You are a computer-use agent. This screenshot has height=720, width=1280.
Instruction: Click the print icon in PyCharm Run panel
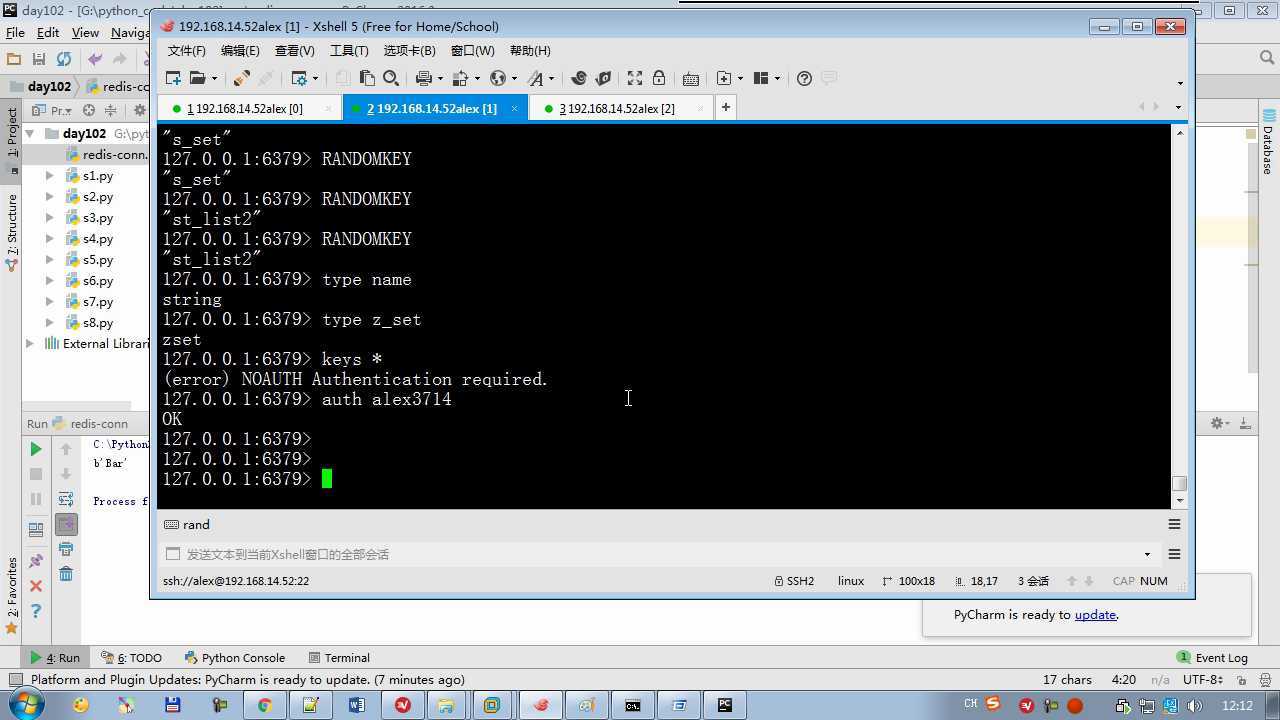point(66,549)
